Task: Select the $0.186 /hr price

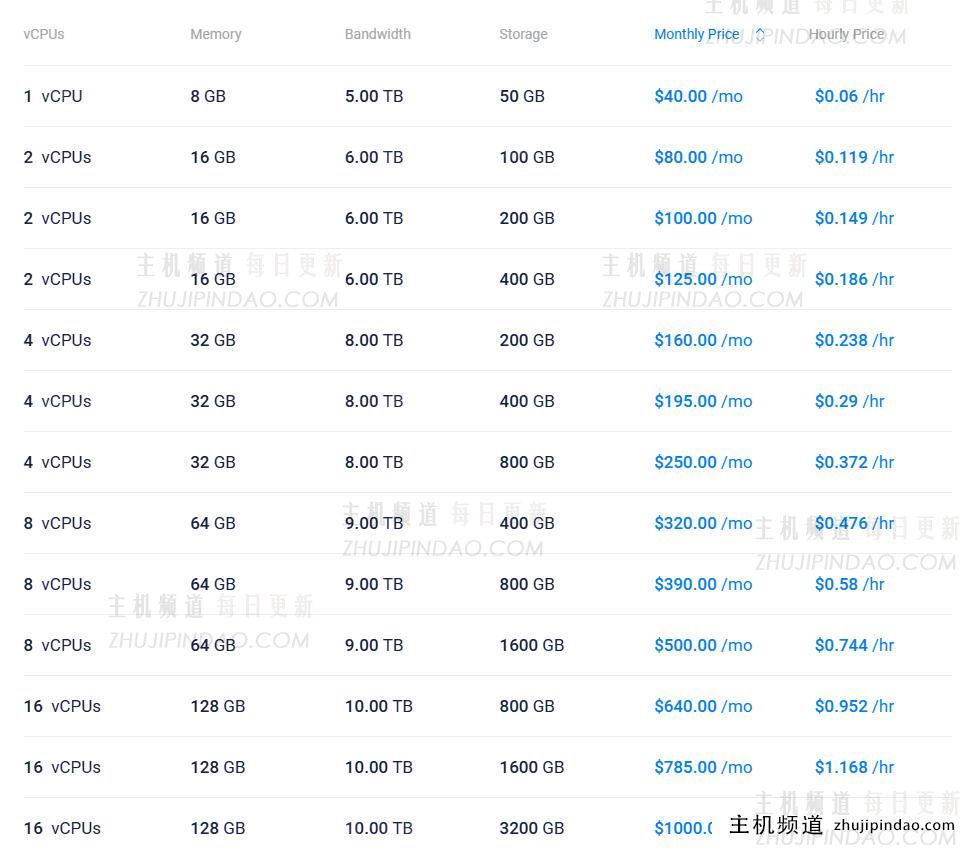Action: 854,279
